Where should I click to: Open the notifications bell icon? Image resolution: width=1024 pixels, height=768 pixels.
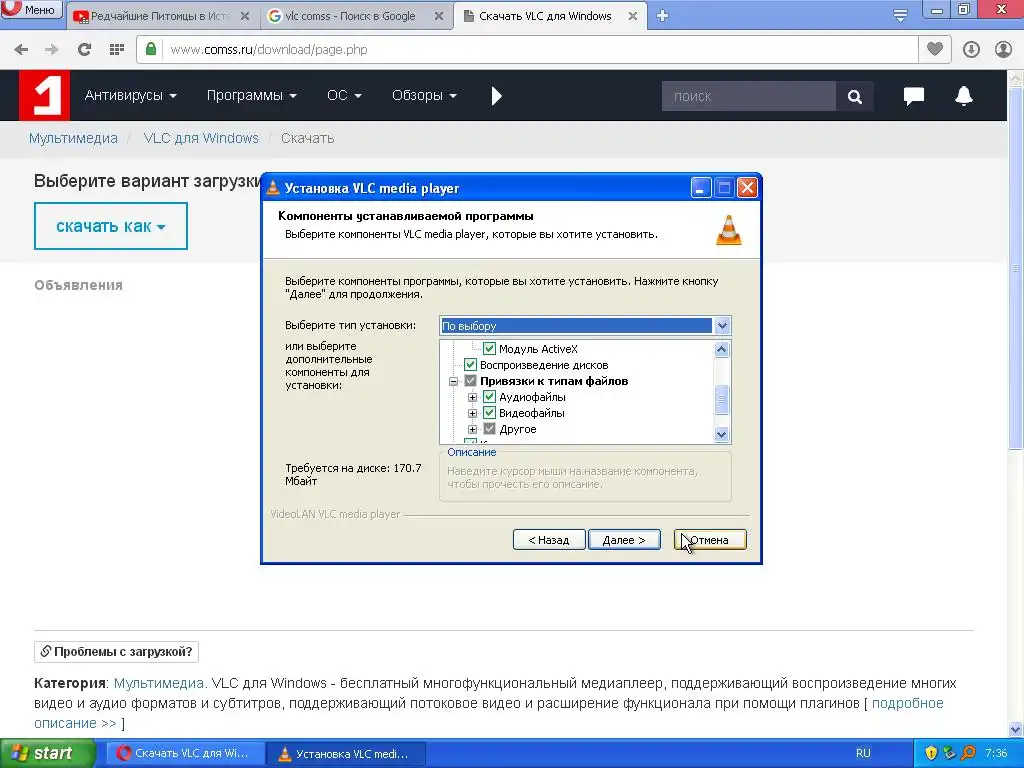(x=964, y=96)
